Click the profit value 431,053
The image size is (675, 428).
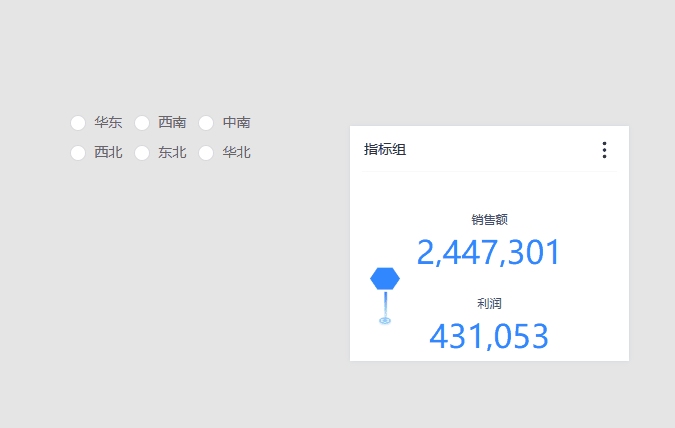(x=489, y=336)
